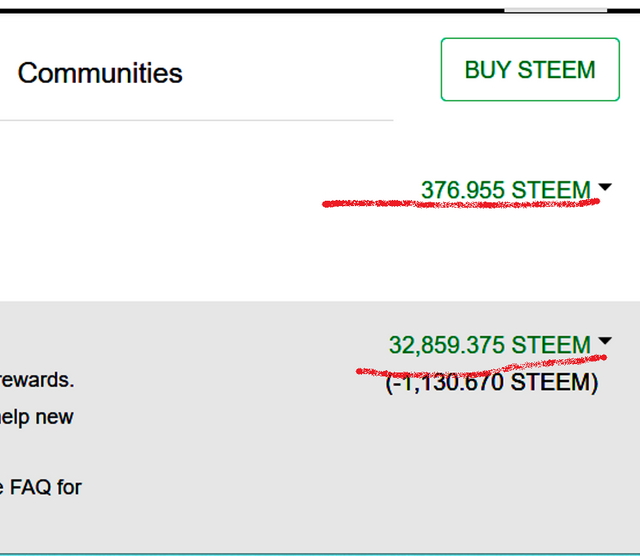Click the word STEEM beside 32,859.375

[x=551, y=345]
